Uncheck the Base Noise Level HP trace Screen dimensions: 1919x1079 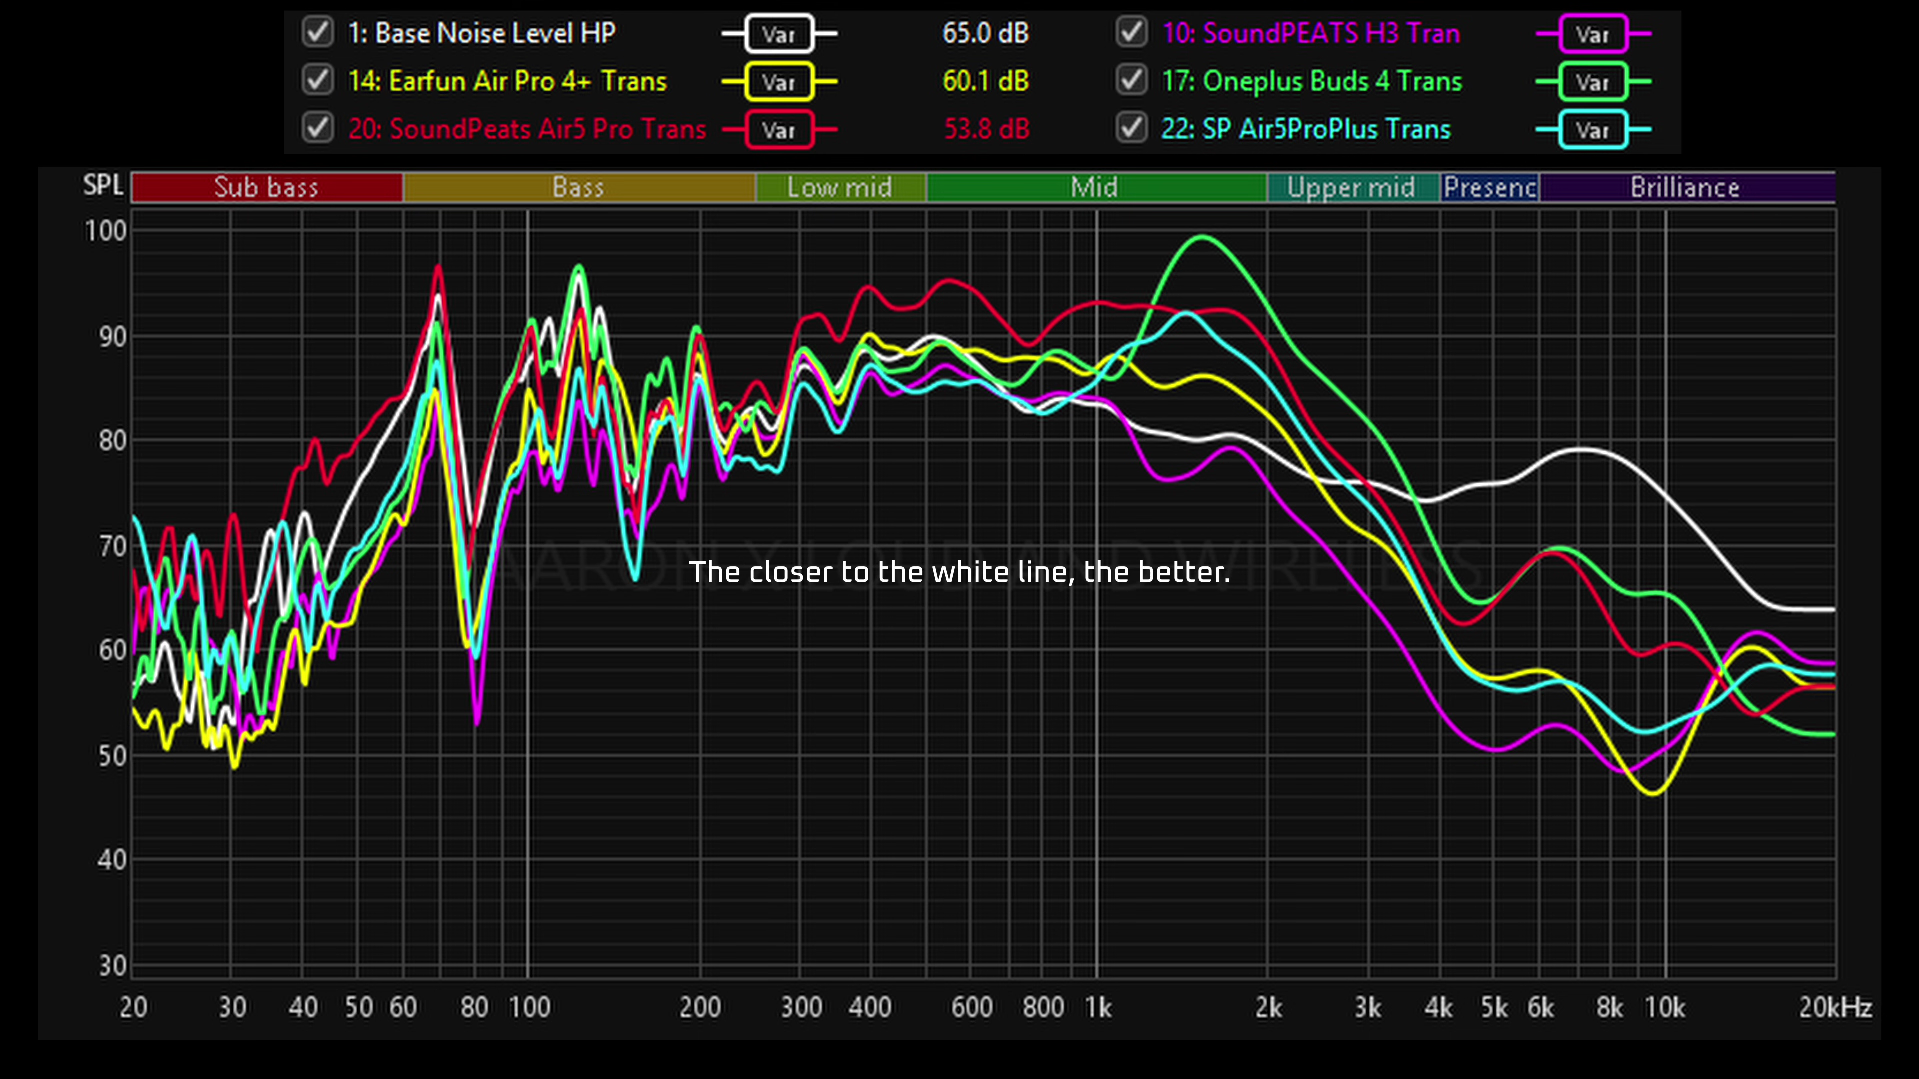[x=318, y=32]
